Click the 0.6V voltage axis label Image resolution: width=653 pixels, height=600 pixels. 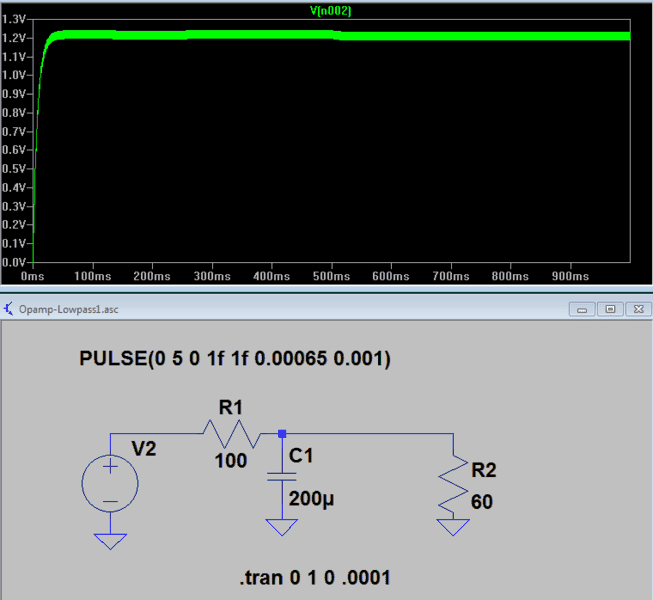tap(14, 150)
